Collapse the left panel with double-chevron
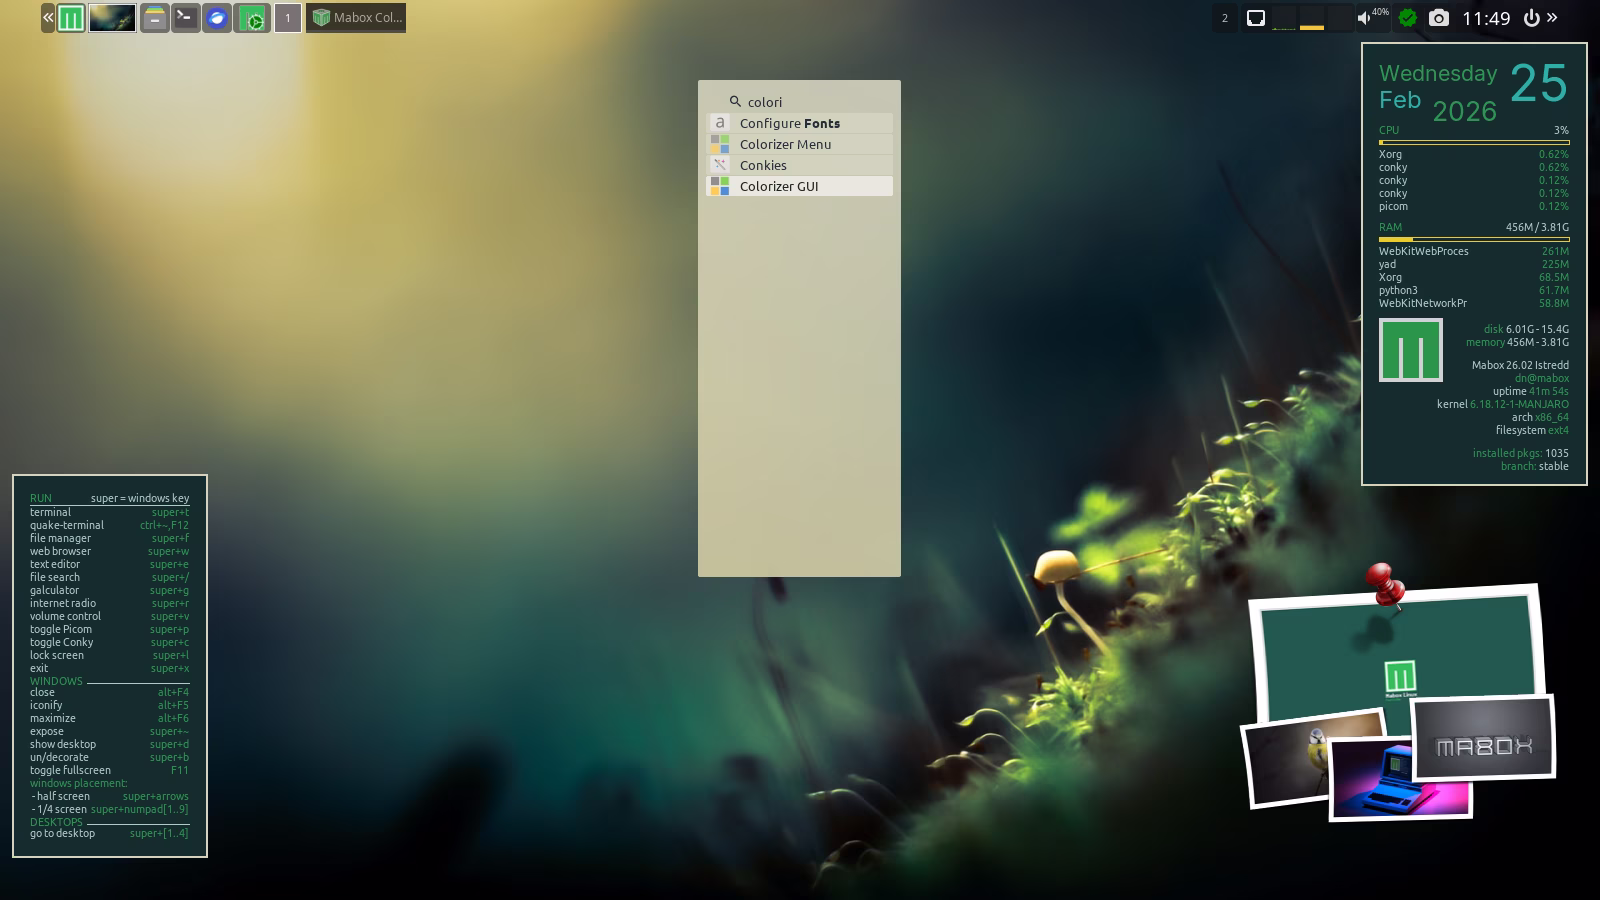1600x900 pixels. click(48, 18)
